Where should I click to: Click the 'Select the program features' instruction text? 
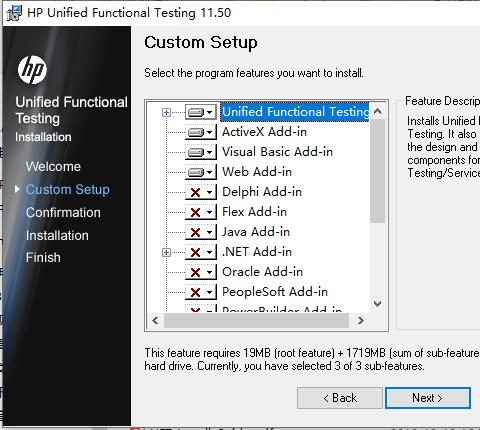[254, 73]
